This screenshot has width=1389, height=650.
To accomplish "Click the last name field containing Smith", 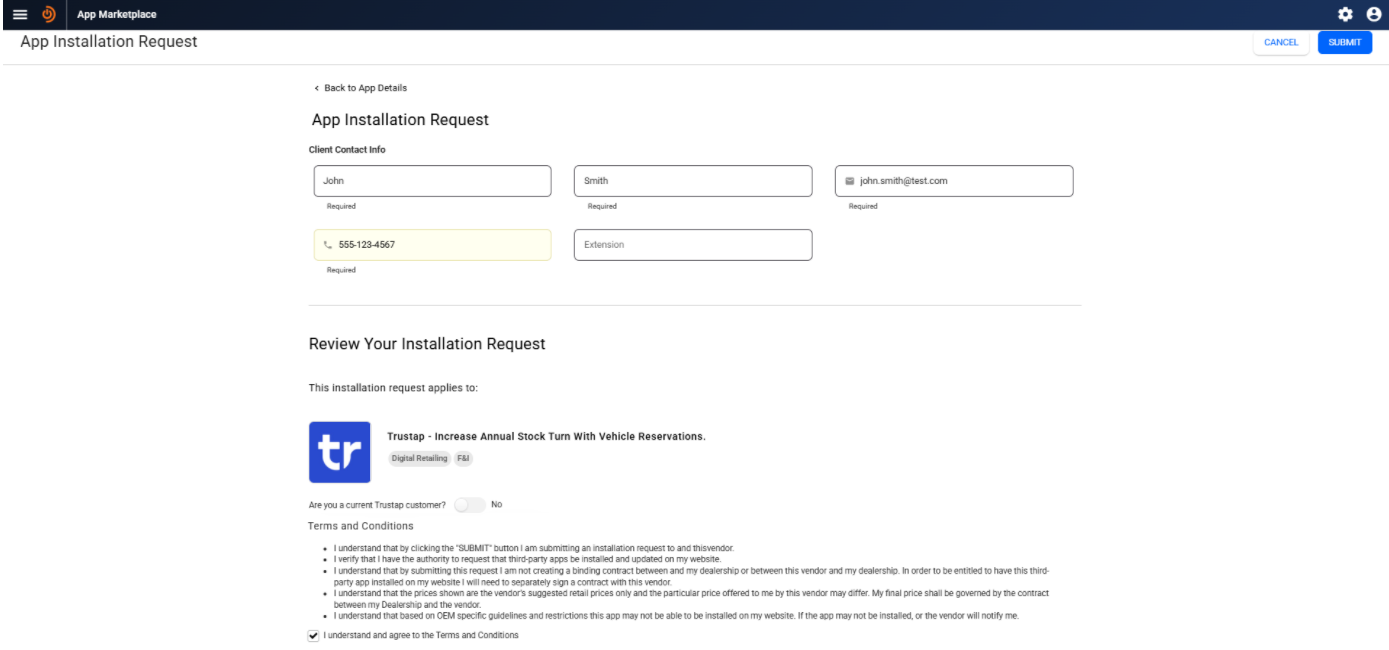I will tap(693, 181).
